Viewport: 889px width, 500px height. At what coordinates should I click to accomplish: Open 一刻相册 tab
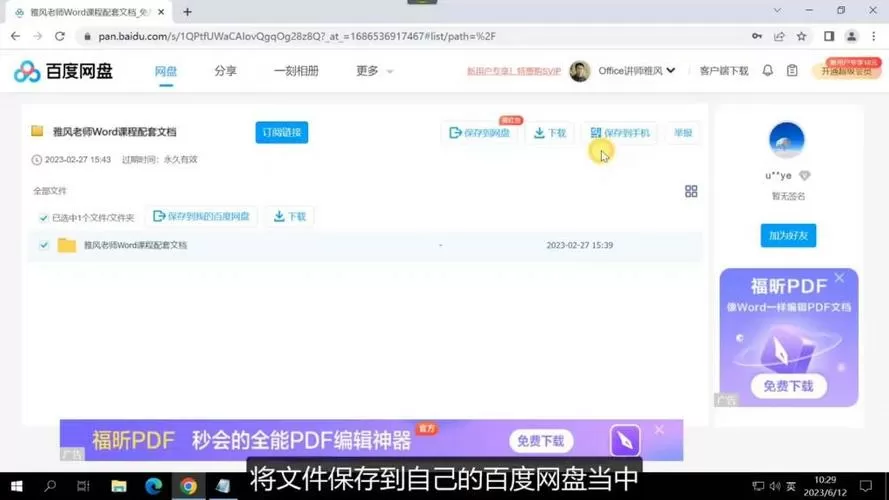[296, 71]
